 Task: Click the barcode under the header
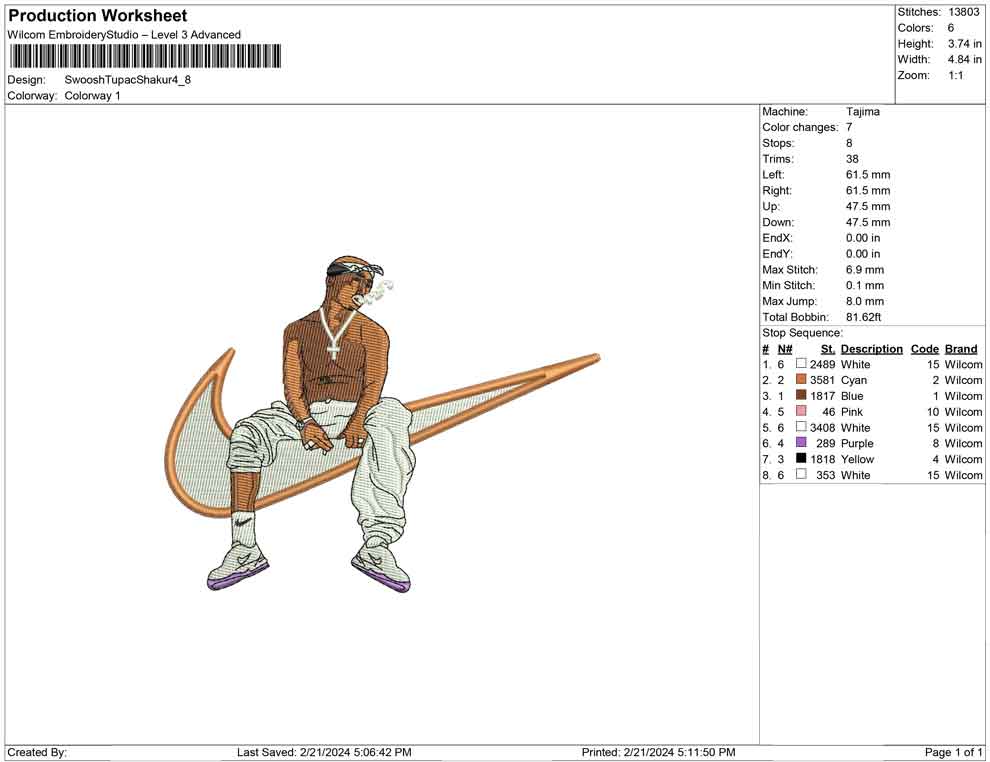145,56
